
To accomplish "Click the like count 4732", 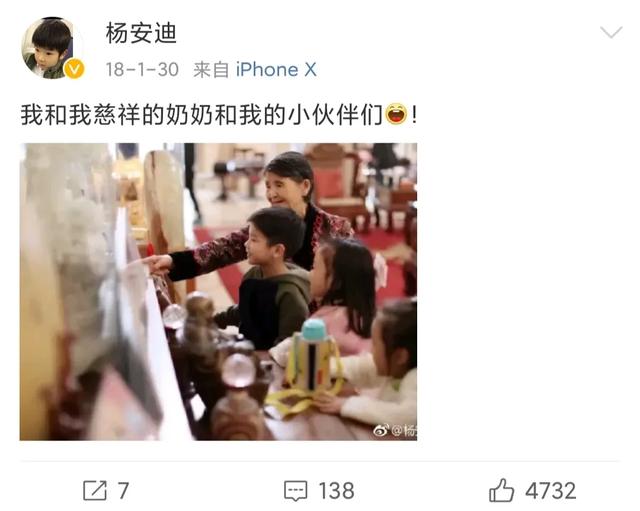I will (551, 491).
